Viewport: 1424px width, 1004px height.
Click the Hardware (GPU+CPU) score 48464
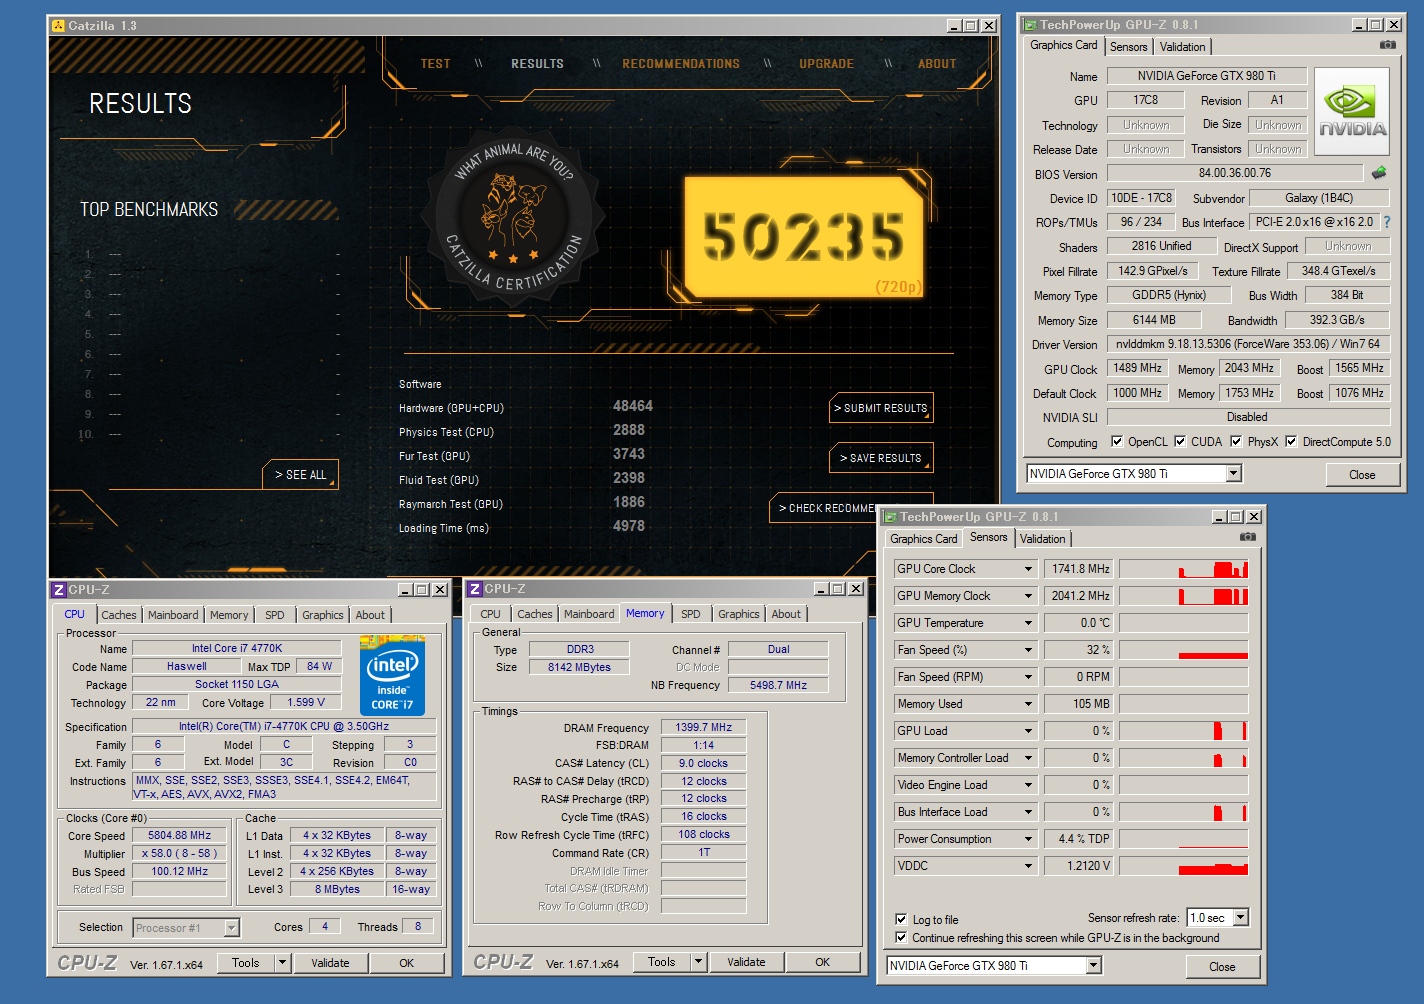pos(633,406)
